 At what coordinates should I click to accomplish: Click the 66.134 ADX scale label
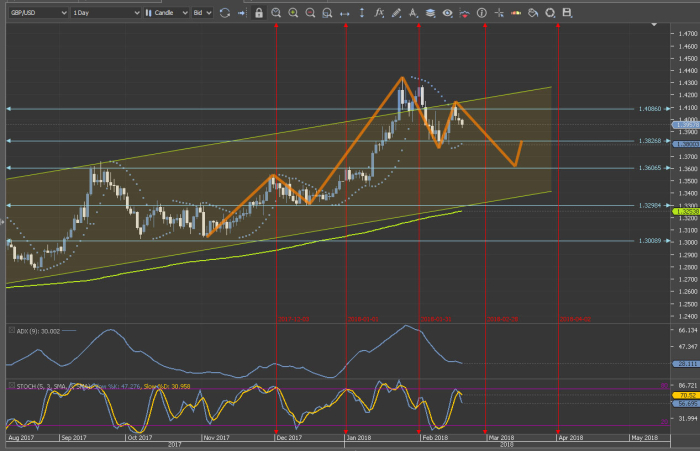click(688, 330)
